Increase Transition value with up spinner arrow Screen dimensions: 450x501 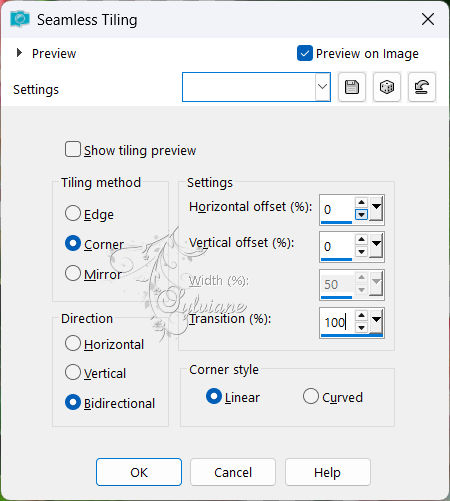click(x=361, y=315)
